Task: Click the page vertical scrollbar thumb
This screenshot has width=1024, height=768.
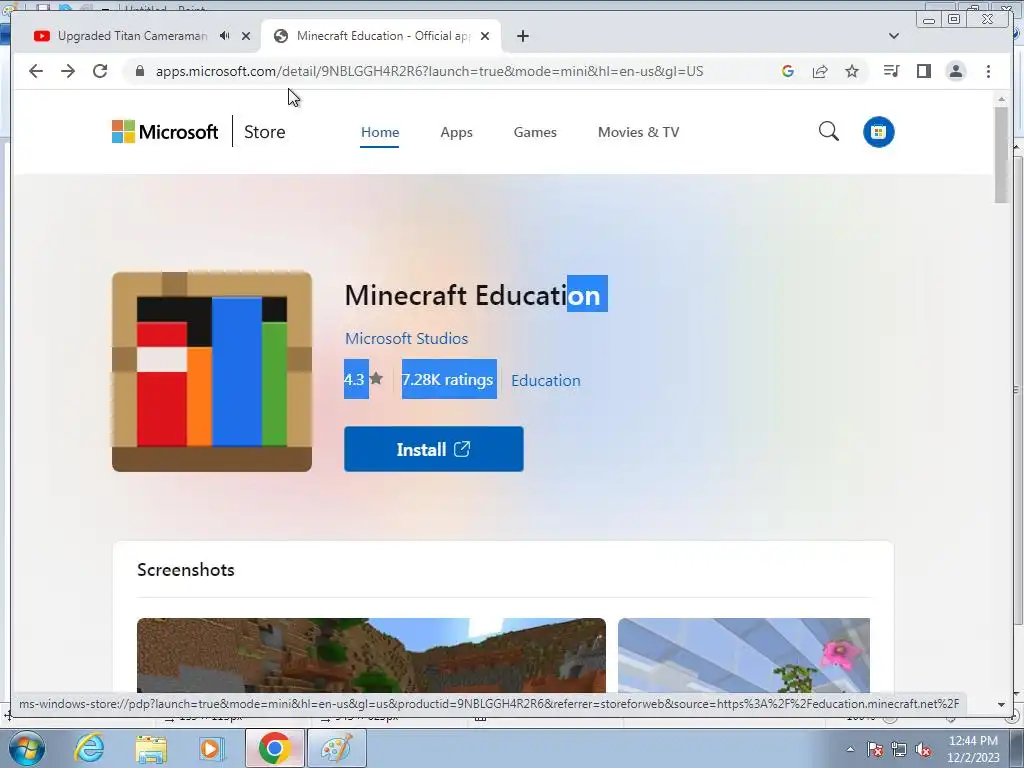Action: pos(1001,154)
